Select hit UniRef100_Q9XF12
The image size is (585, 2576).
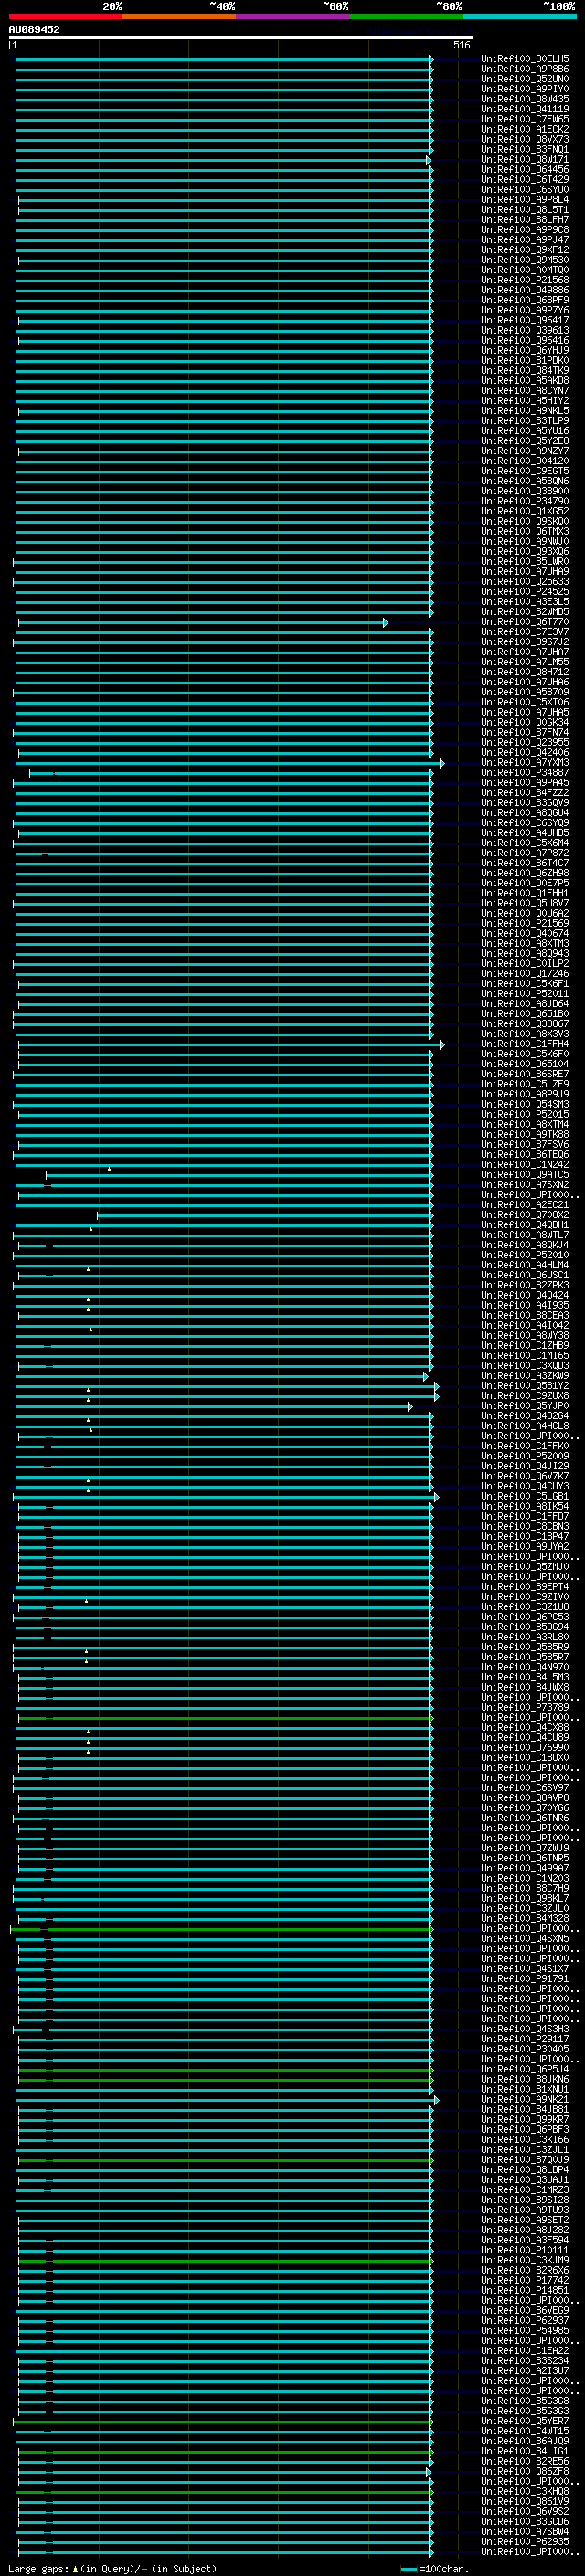point(525,251)
